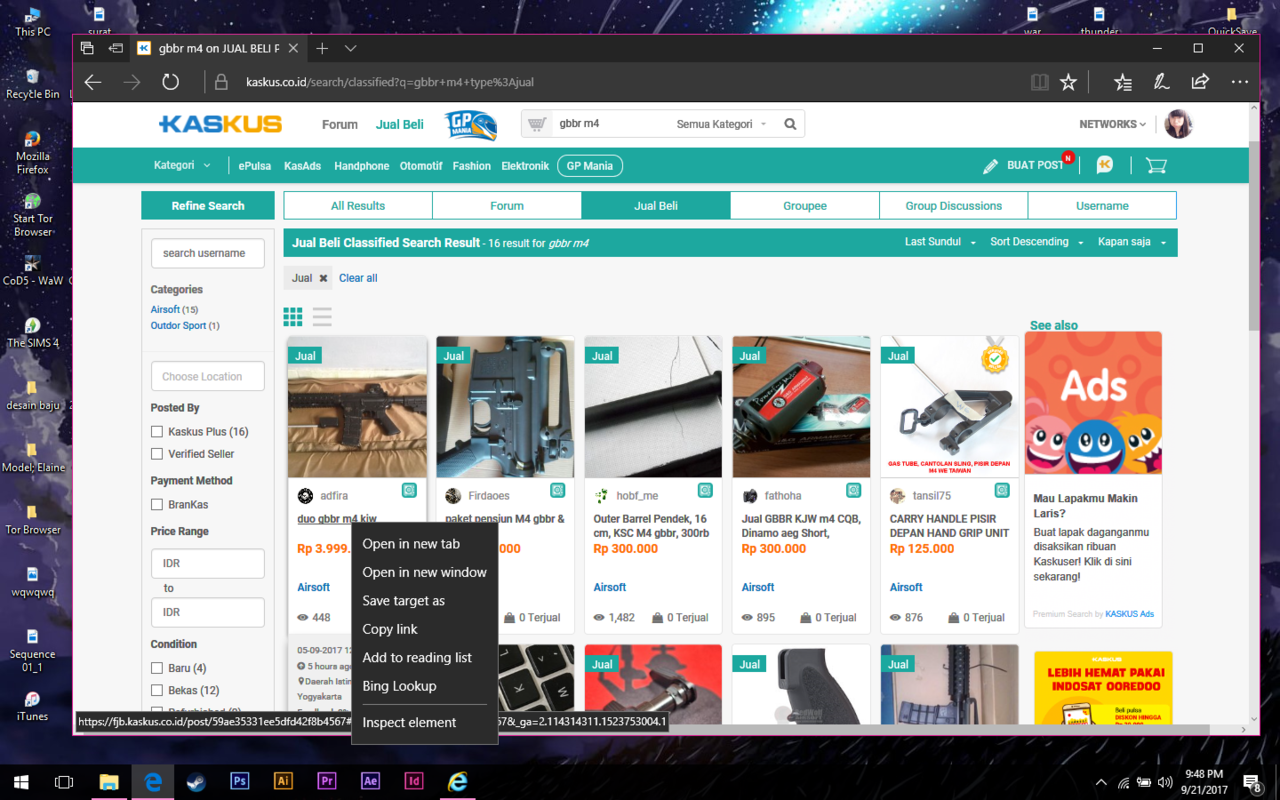Open Outdor Sport category link
Viewport: 1280px width, 800px height.
pos(179,326)
